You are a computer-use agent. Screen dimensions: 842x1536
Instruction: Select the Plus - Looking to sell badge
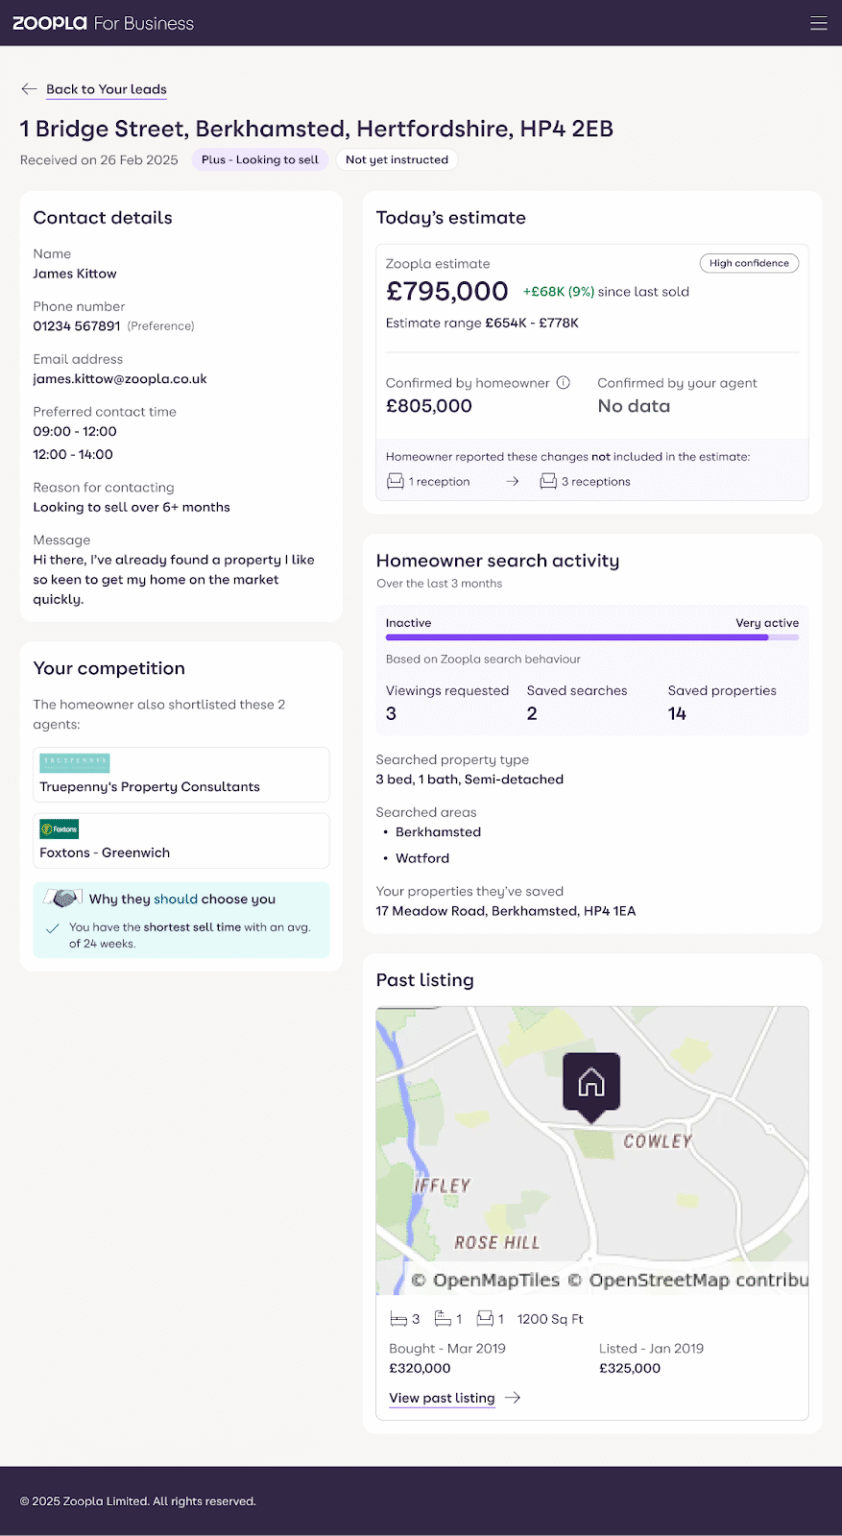tap(259, 159)
